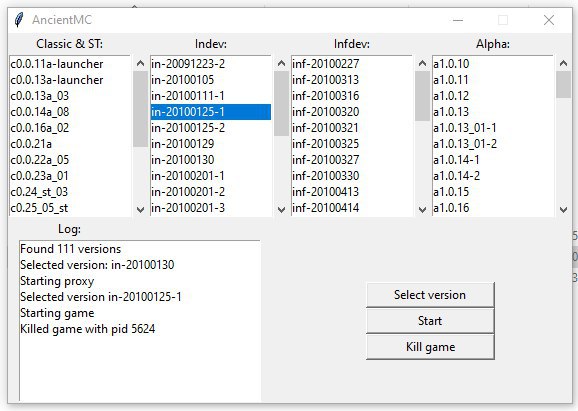The height and width of the screenshot is (411, 578).
Task: Click the Indev scrollbar thumb
Action: [x=281, y=104]
